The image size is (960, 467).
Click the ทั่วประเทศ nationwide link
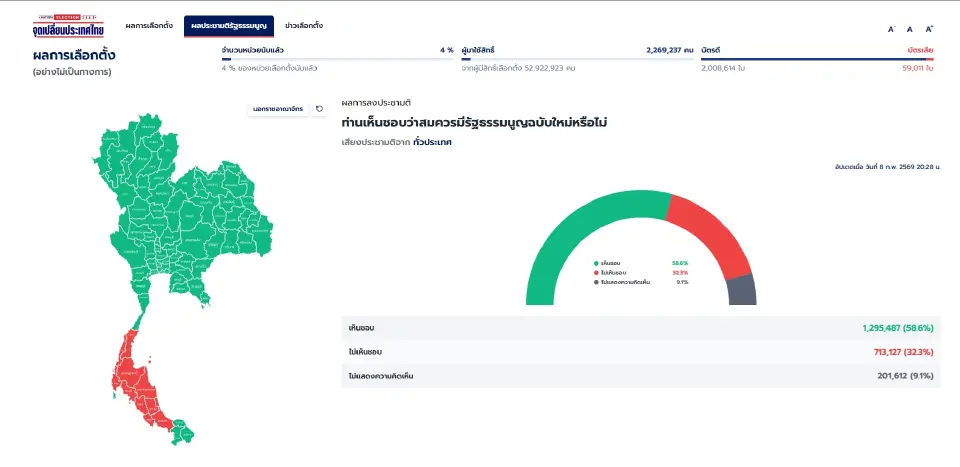tap(432, 142)
